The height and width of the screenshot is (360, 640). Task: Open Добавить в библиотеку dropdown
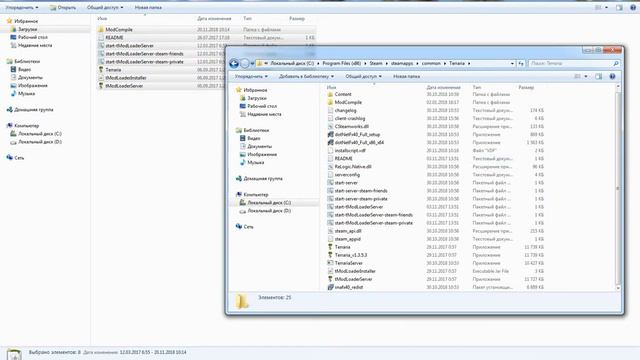click(x=306, y=76)
